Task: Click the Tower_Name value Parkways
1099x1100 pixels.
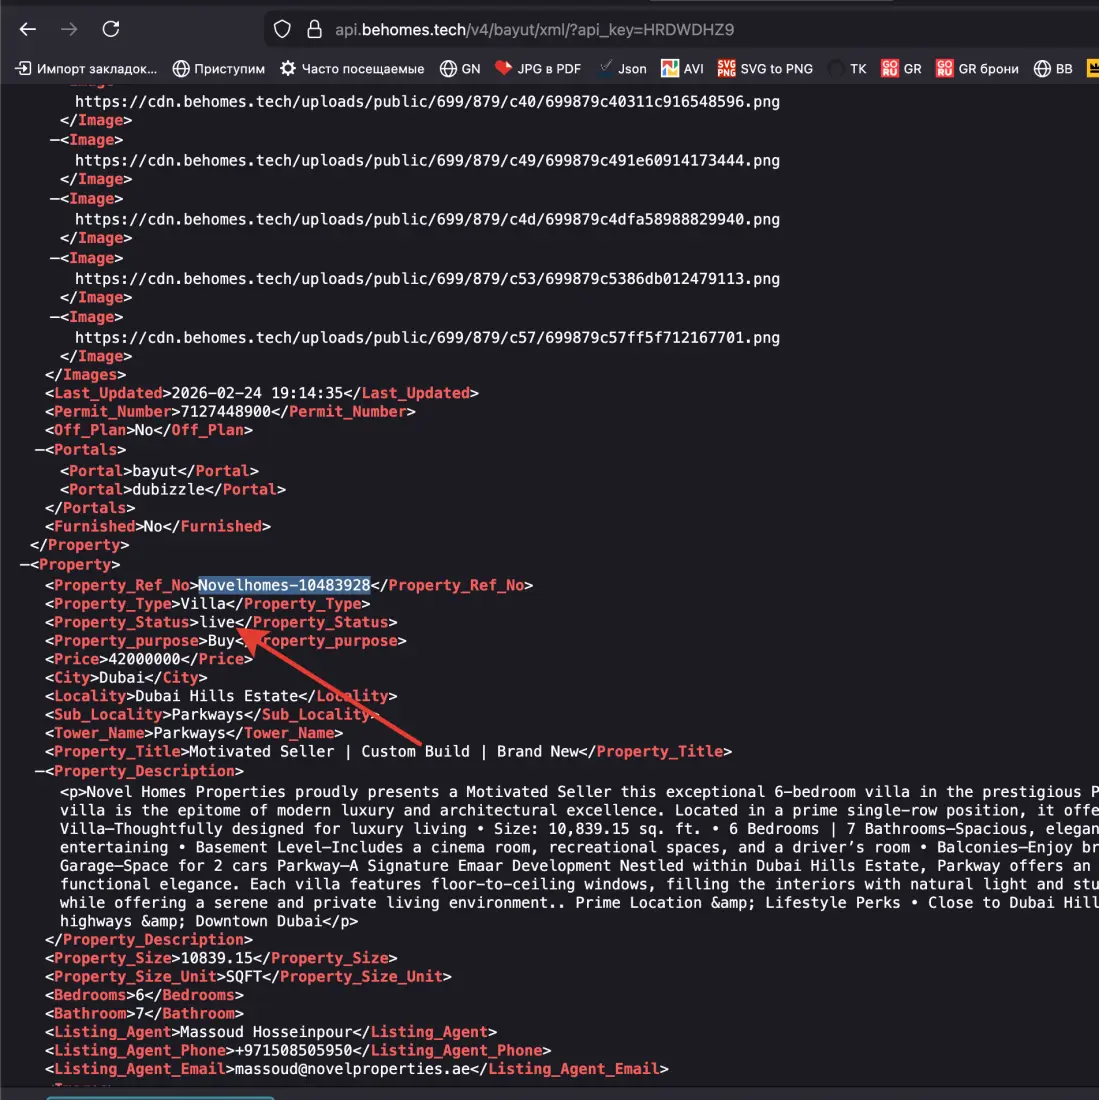Action: click(189, 733)
